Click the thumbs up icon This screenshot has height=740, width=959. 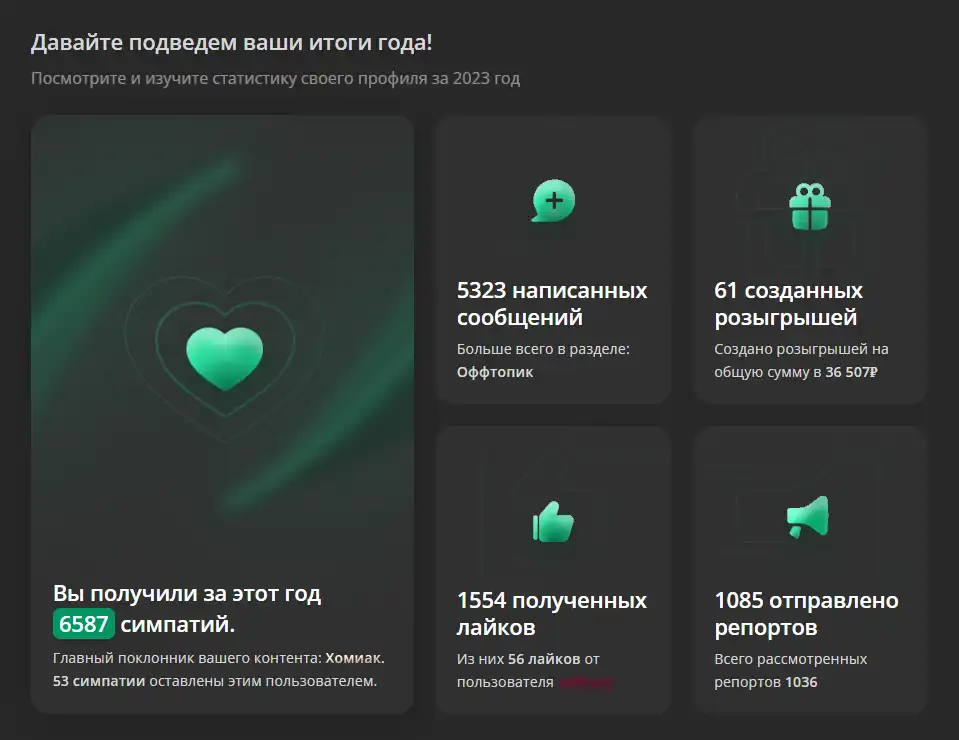(553, 522)
